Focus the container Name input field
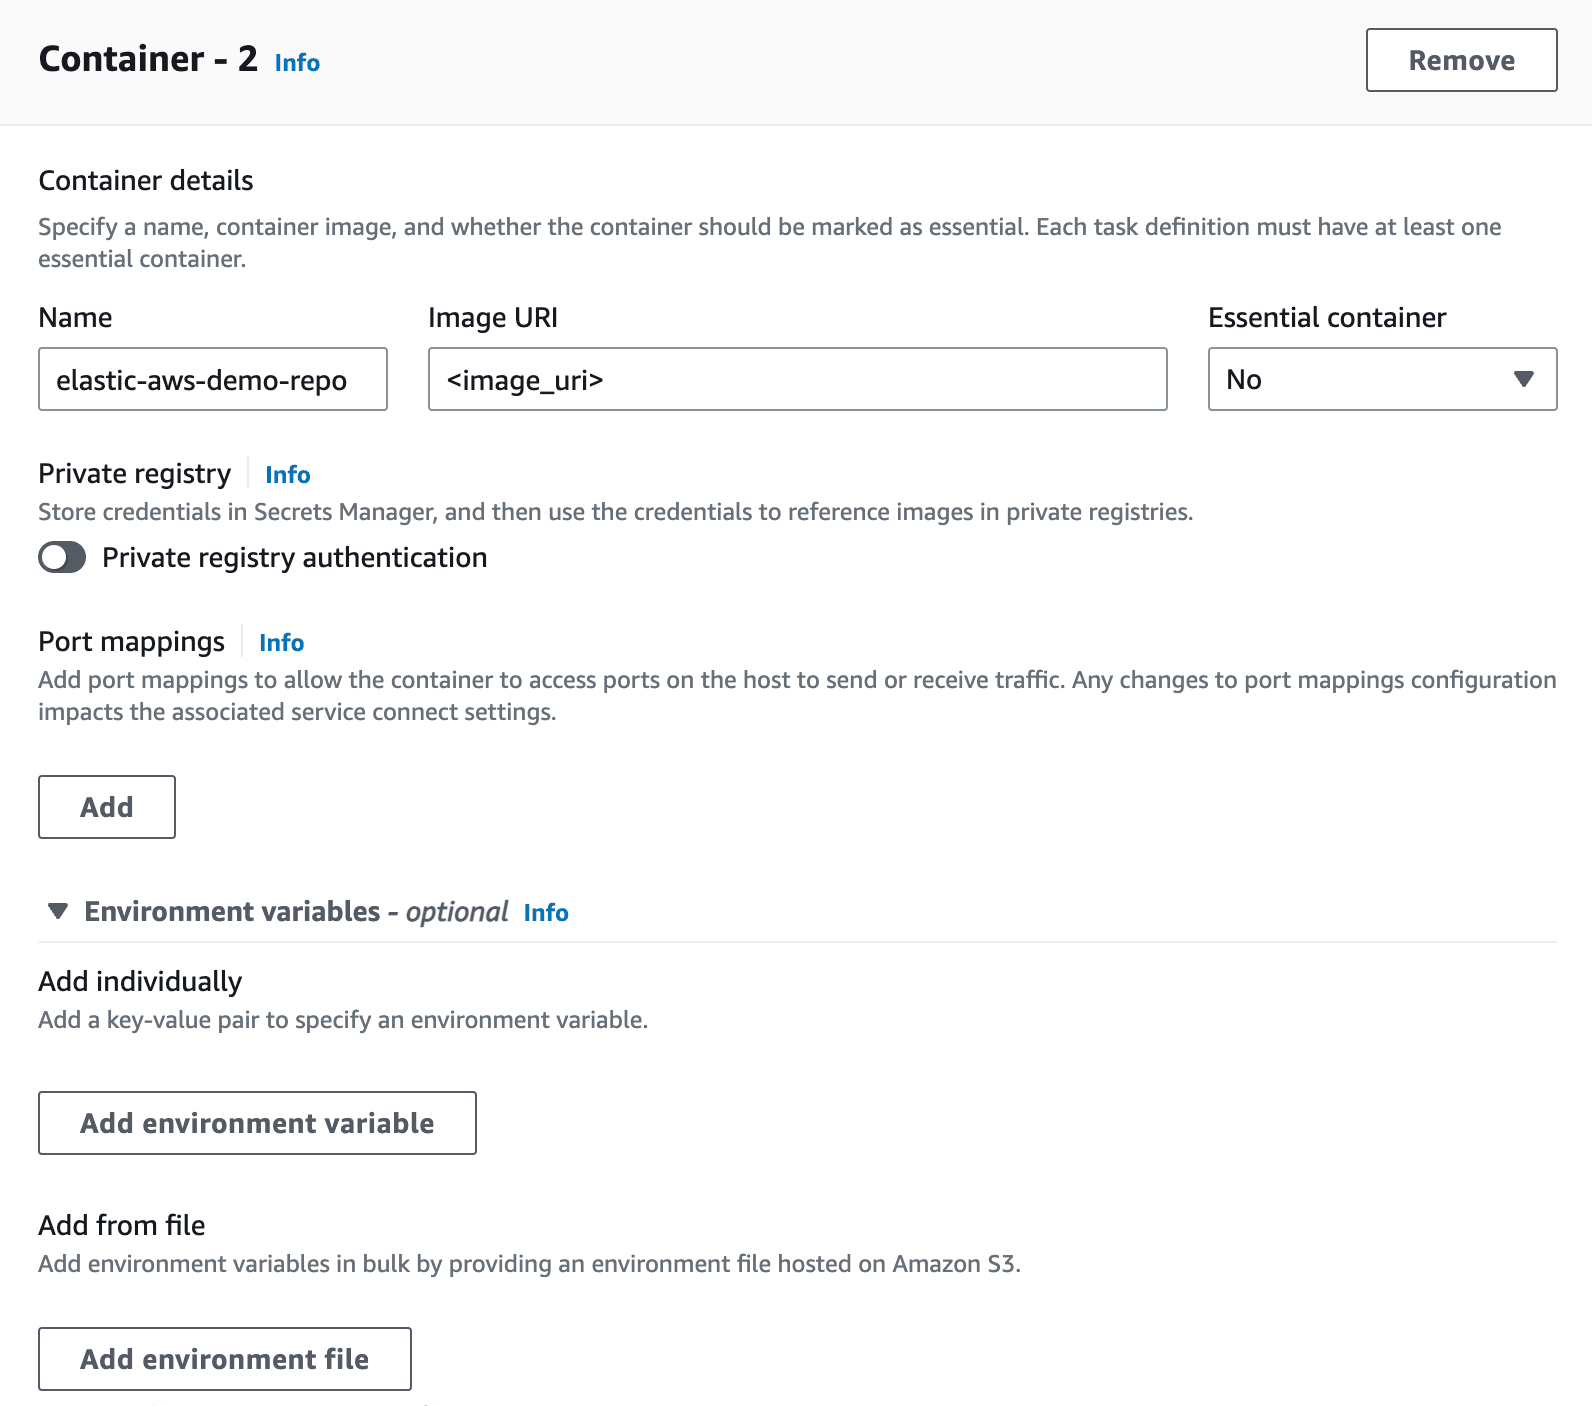 [x=212, y=379]
